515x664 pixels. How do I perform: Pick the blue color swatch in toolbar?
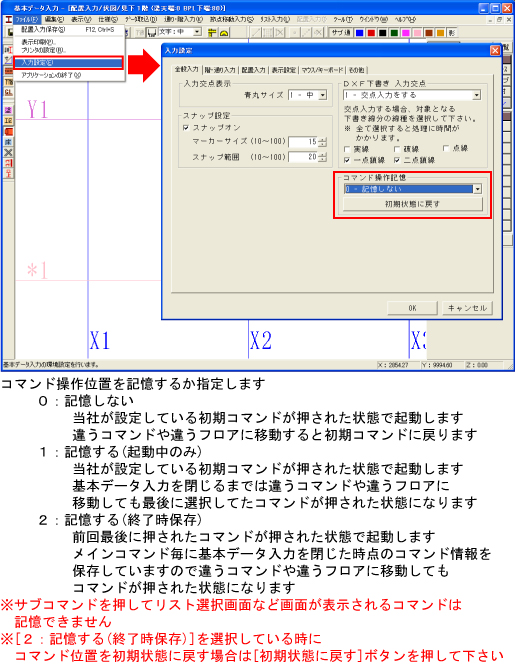(359, 33)
